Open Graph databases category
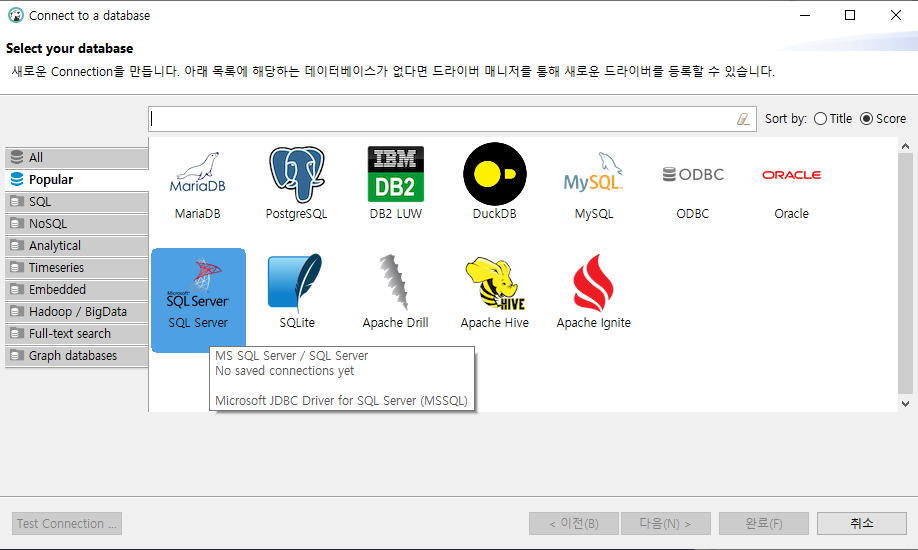 (x=77, y=356)
